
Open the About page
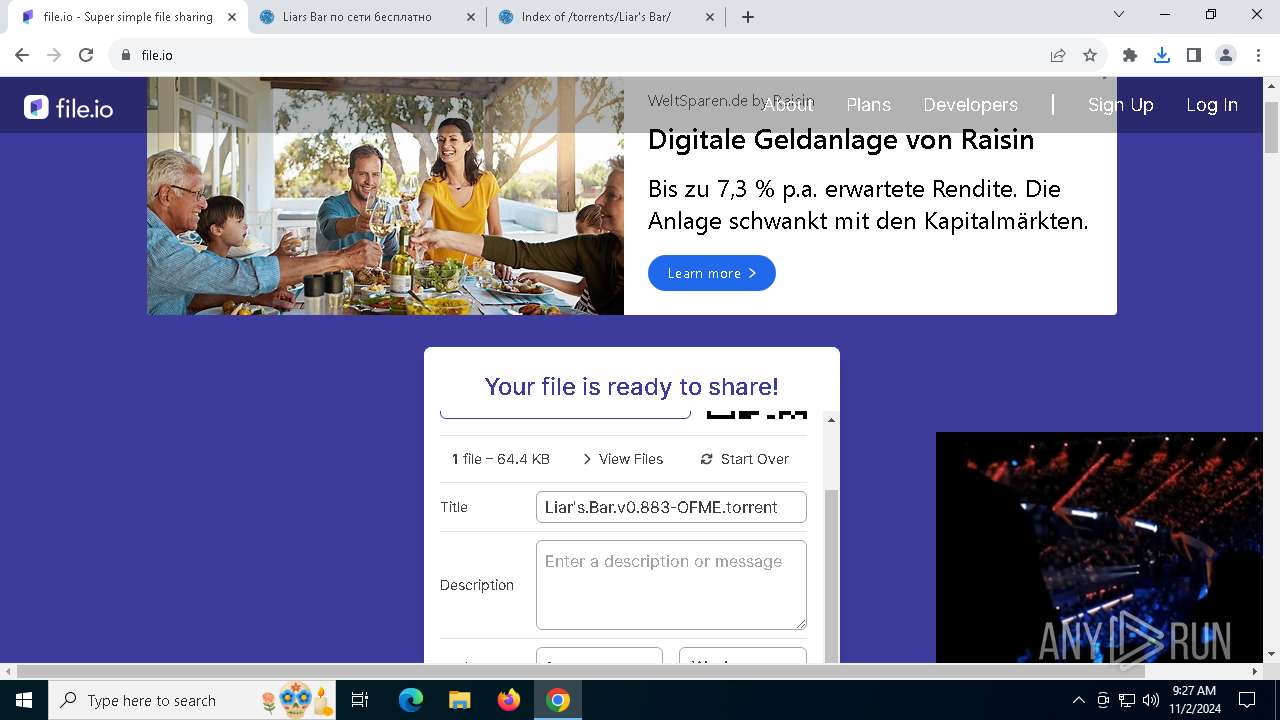coord(788,105)
